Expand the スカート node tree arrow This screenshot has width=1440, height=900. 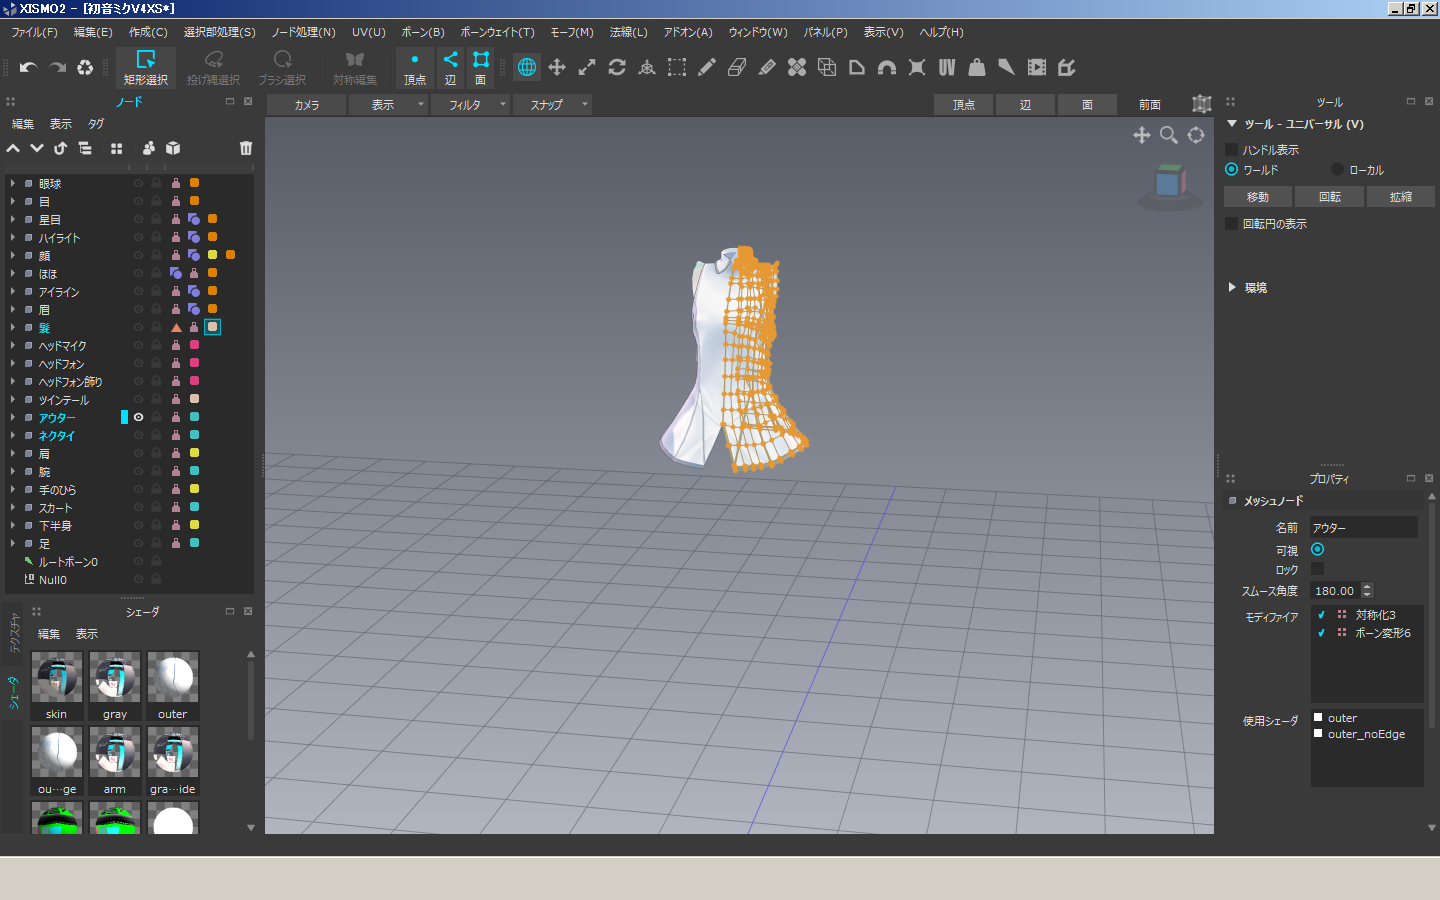[x=13, y=507]
